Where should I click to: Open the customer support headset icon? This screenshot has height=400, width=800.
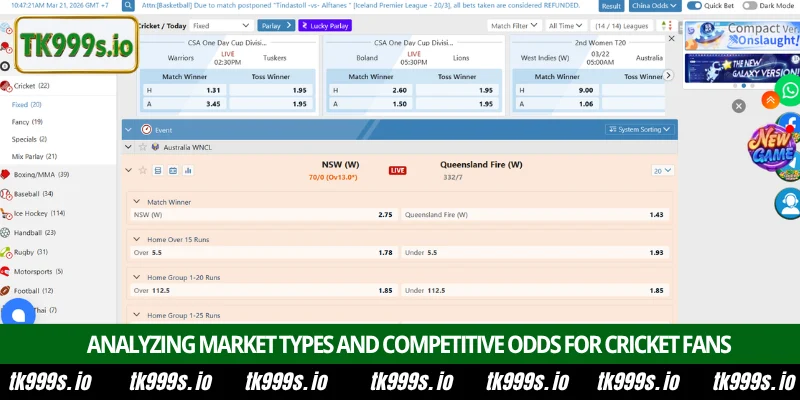pos(788,203)
